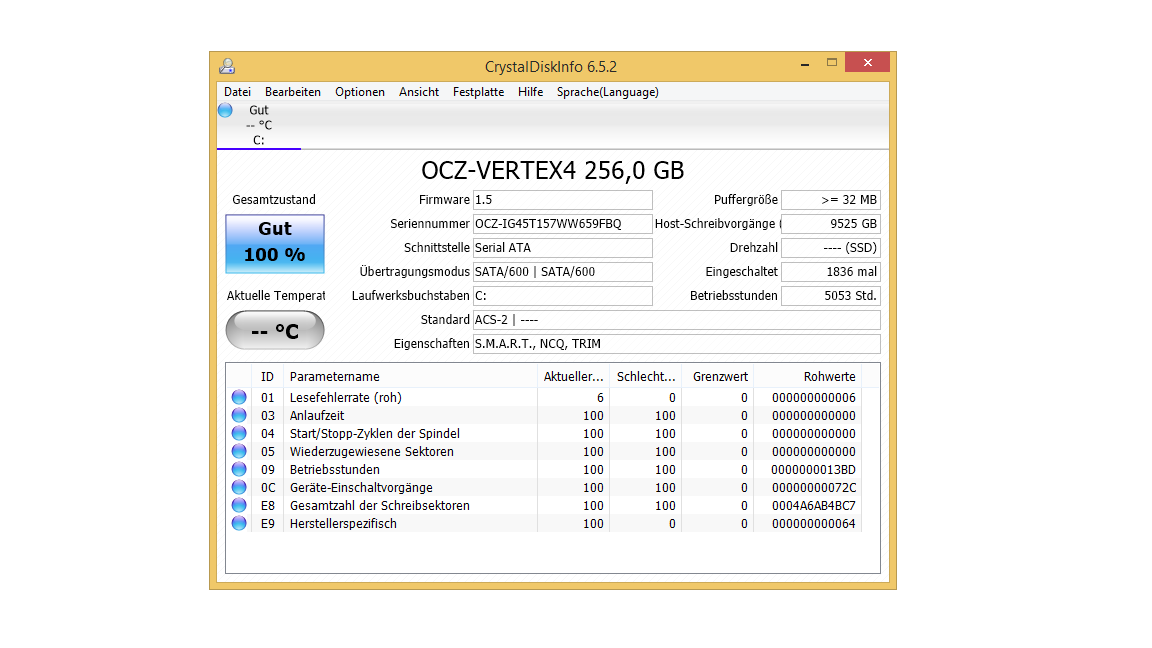Click the Schnittstelle field with Serial ATA
The height and width of the screenshot is (648, 1152).
tap(562, 248)
